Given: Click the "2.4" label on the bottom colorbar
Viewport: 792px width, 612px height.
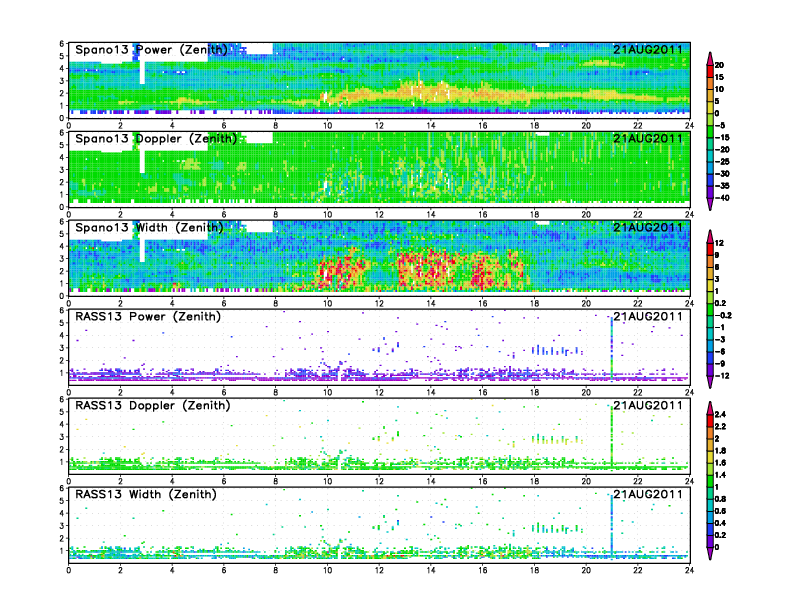Looking at the screenshot, I should pyautogui.click(x=720, y=415).
